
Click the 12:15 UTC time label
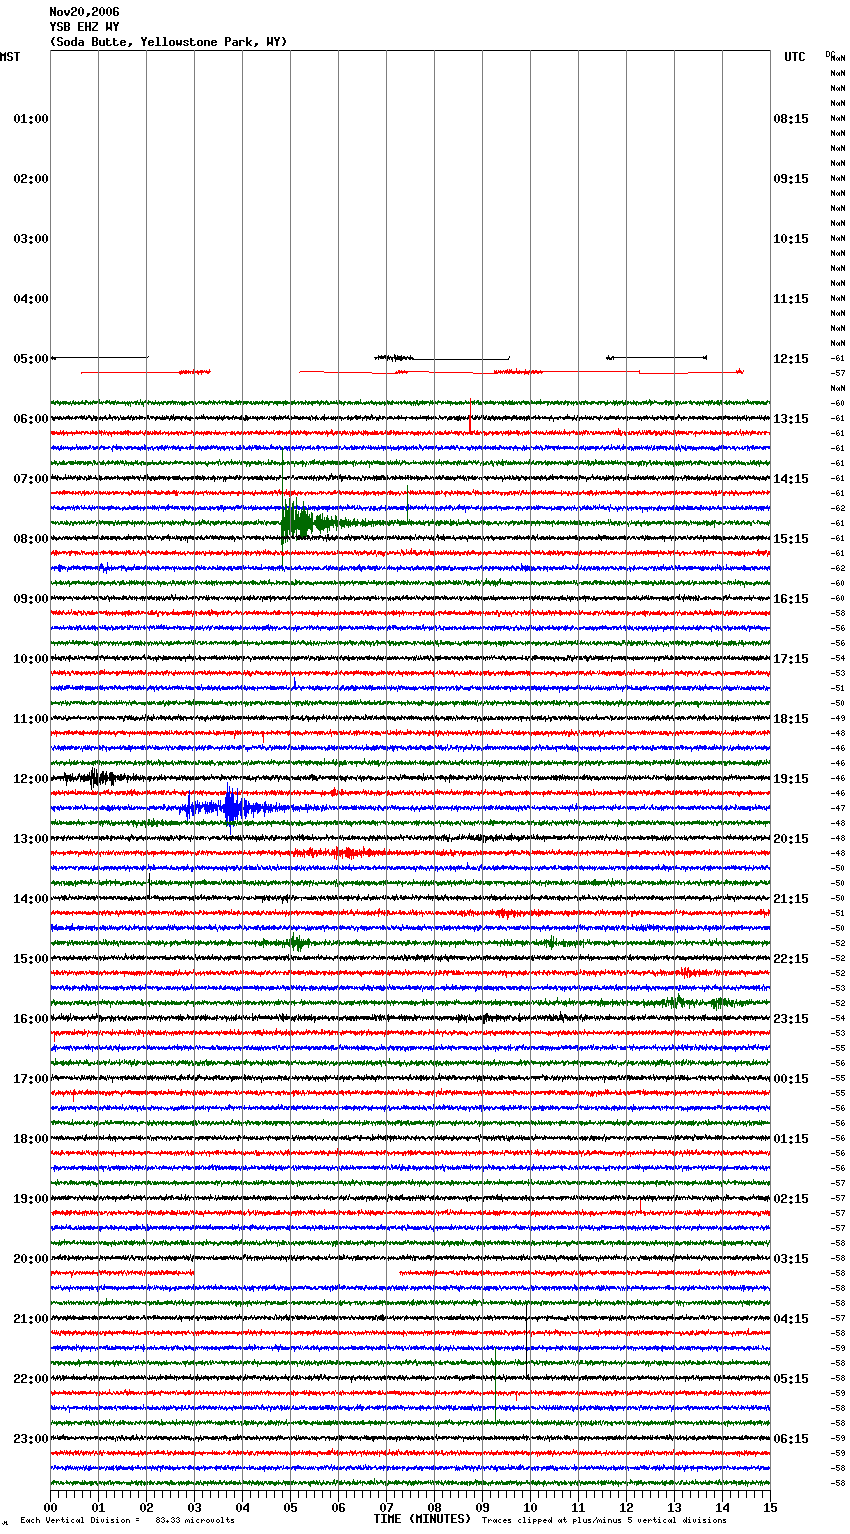791,359
